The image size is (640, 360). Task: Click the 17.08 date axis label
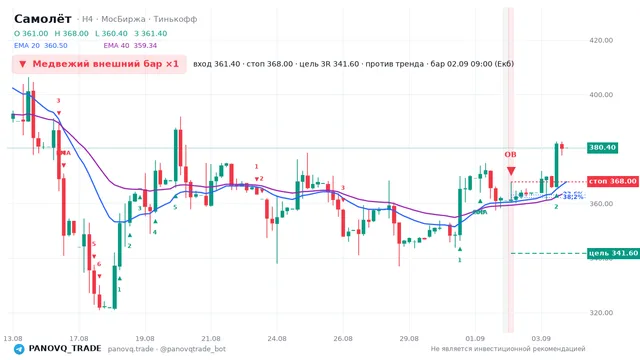click(79, 339)
